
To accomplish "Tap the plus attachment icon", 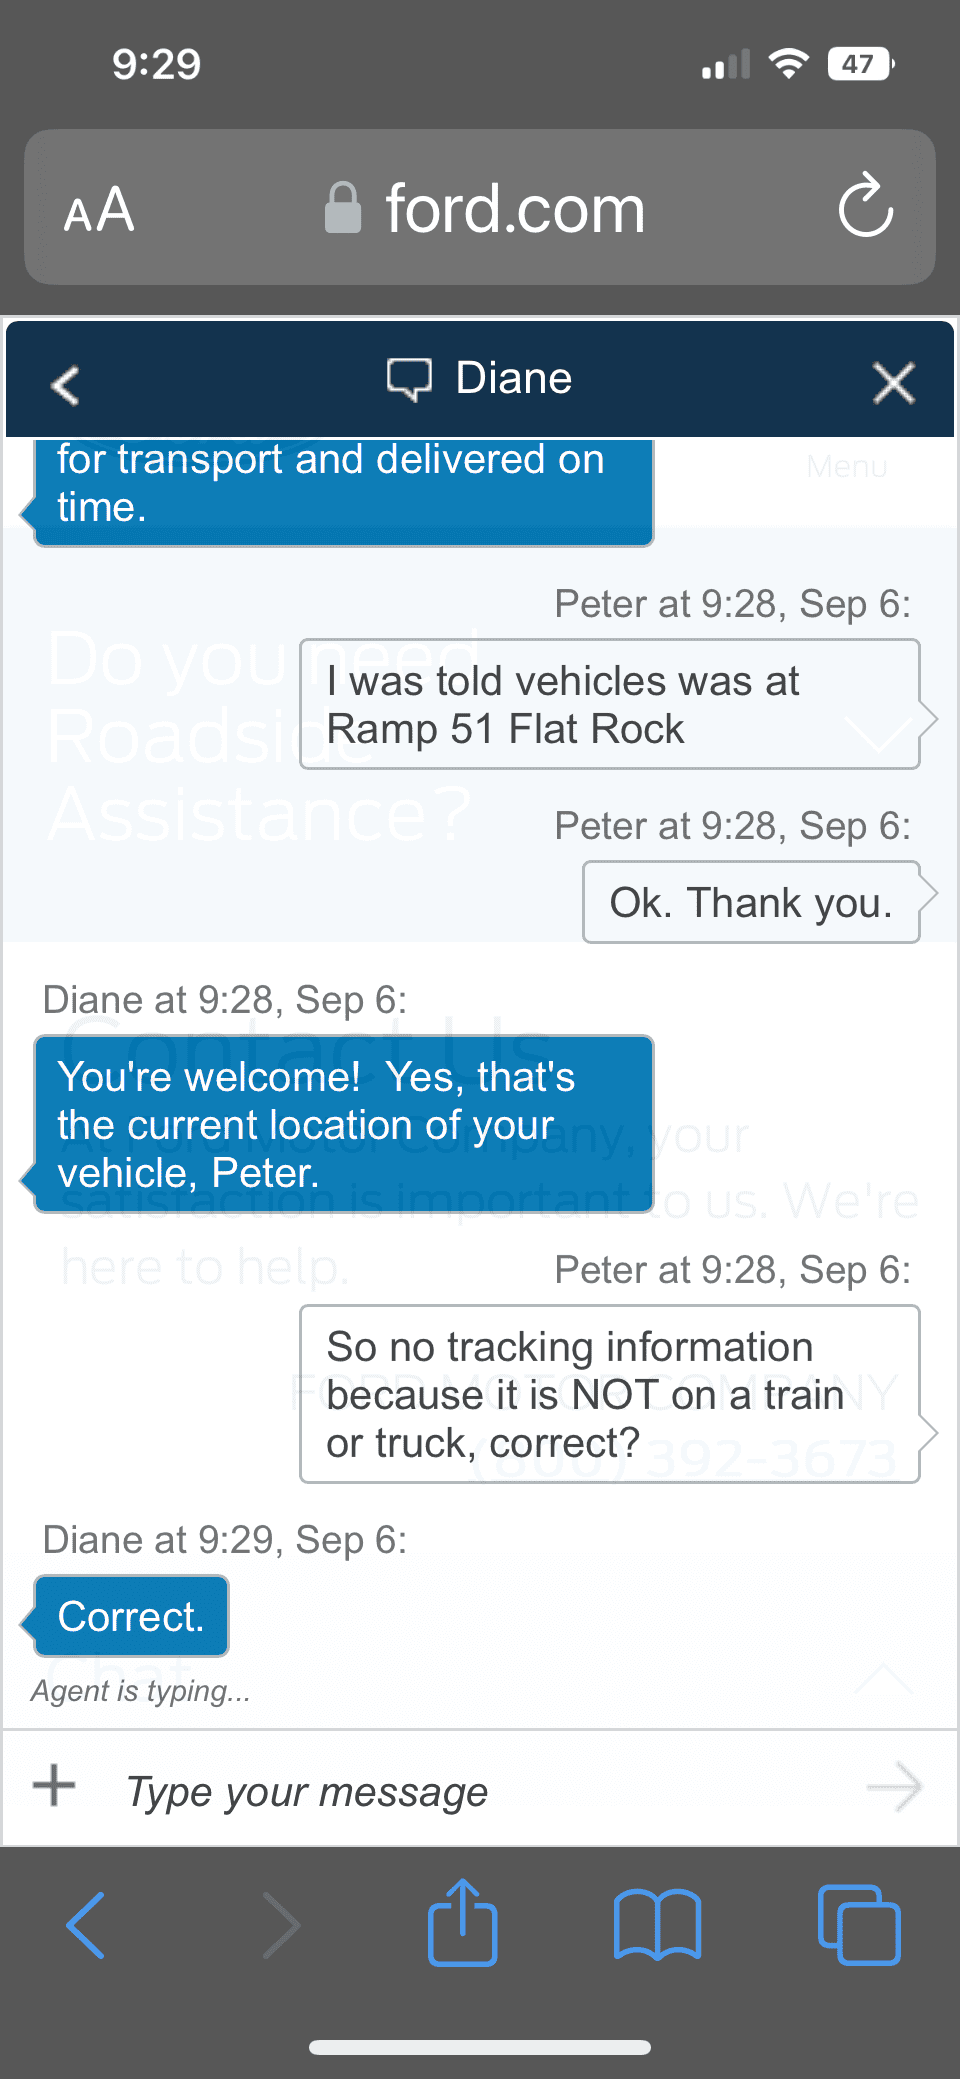I will 54,1785.
